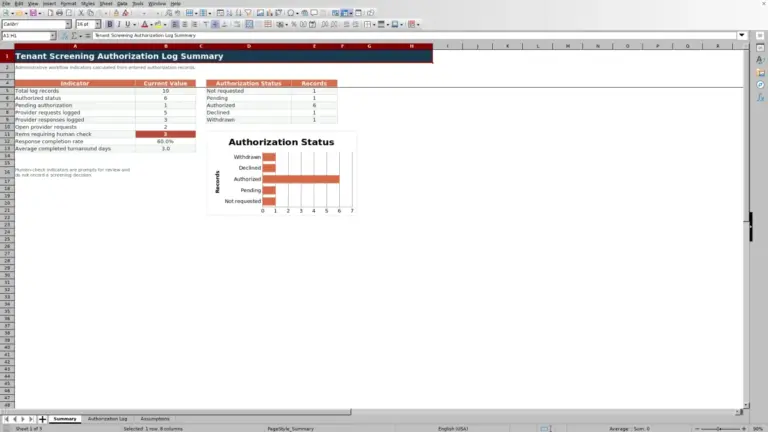Open the Underline style dropdown arrow

click(x=134, y=24)
